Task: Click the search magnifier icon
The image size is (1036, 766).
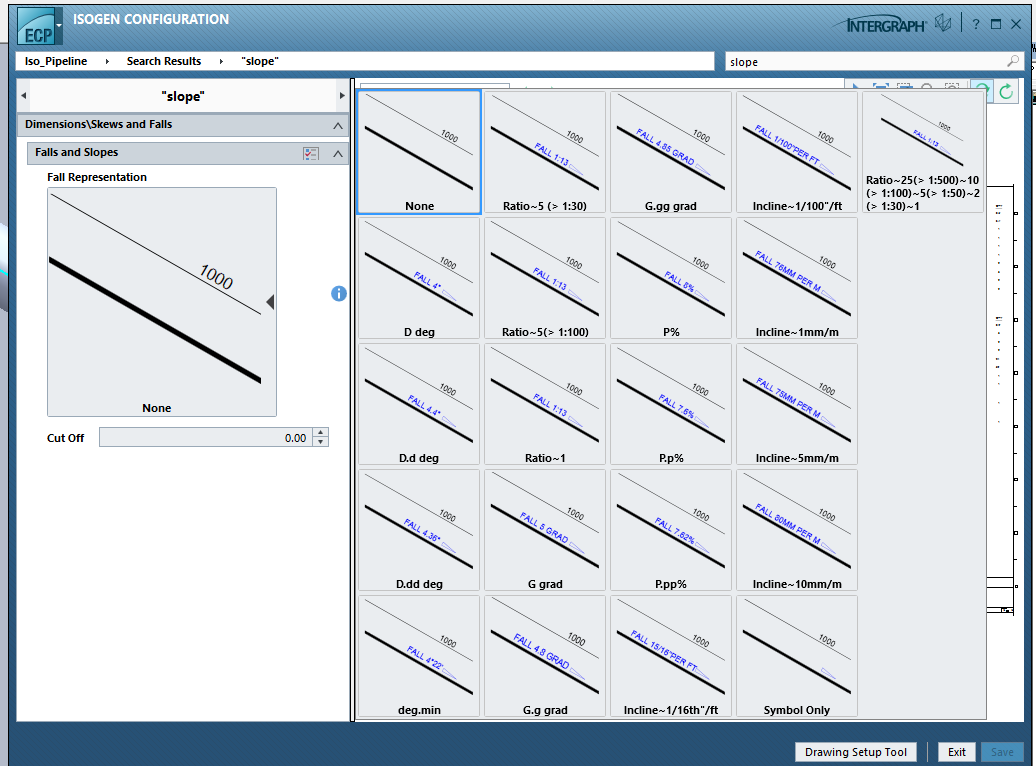Action: pyautogui.click(x=1012, y=61)
